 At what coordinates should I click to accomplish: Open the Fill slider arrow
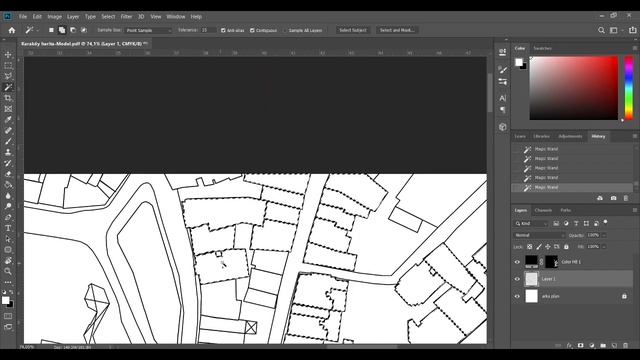point(604,247)
